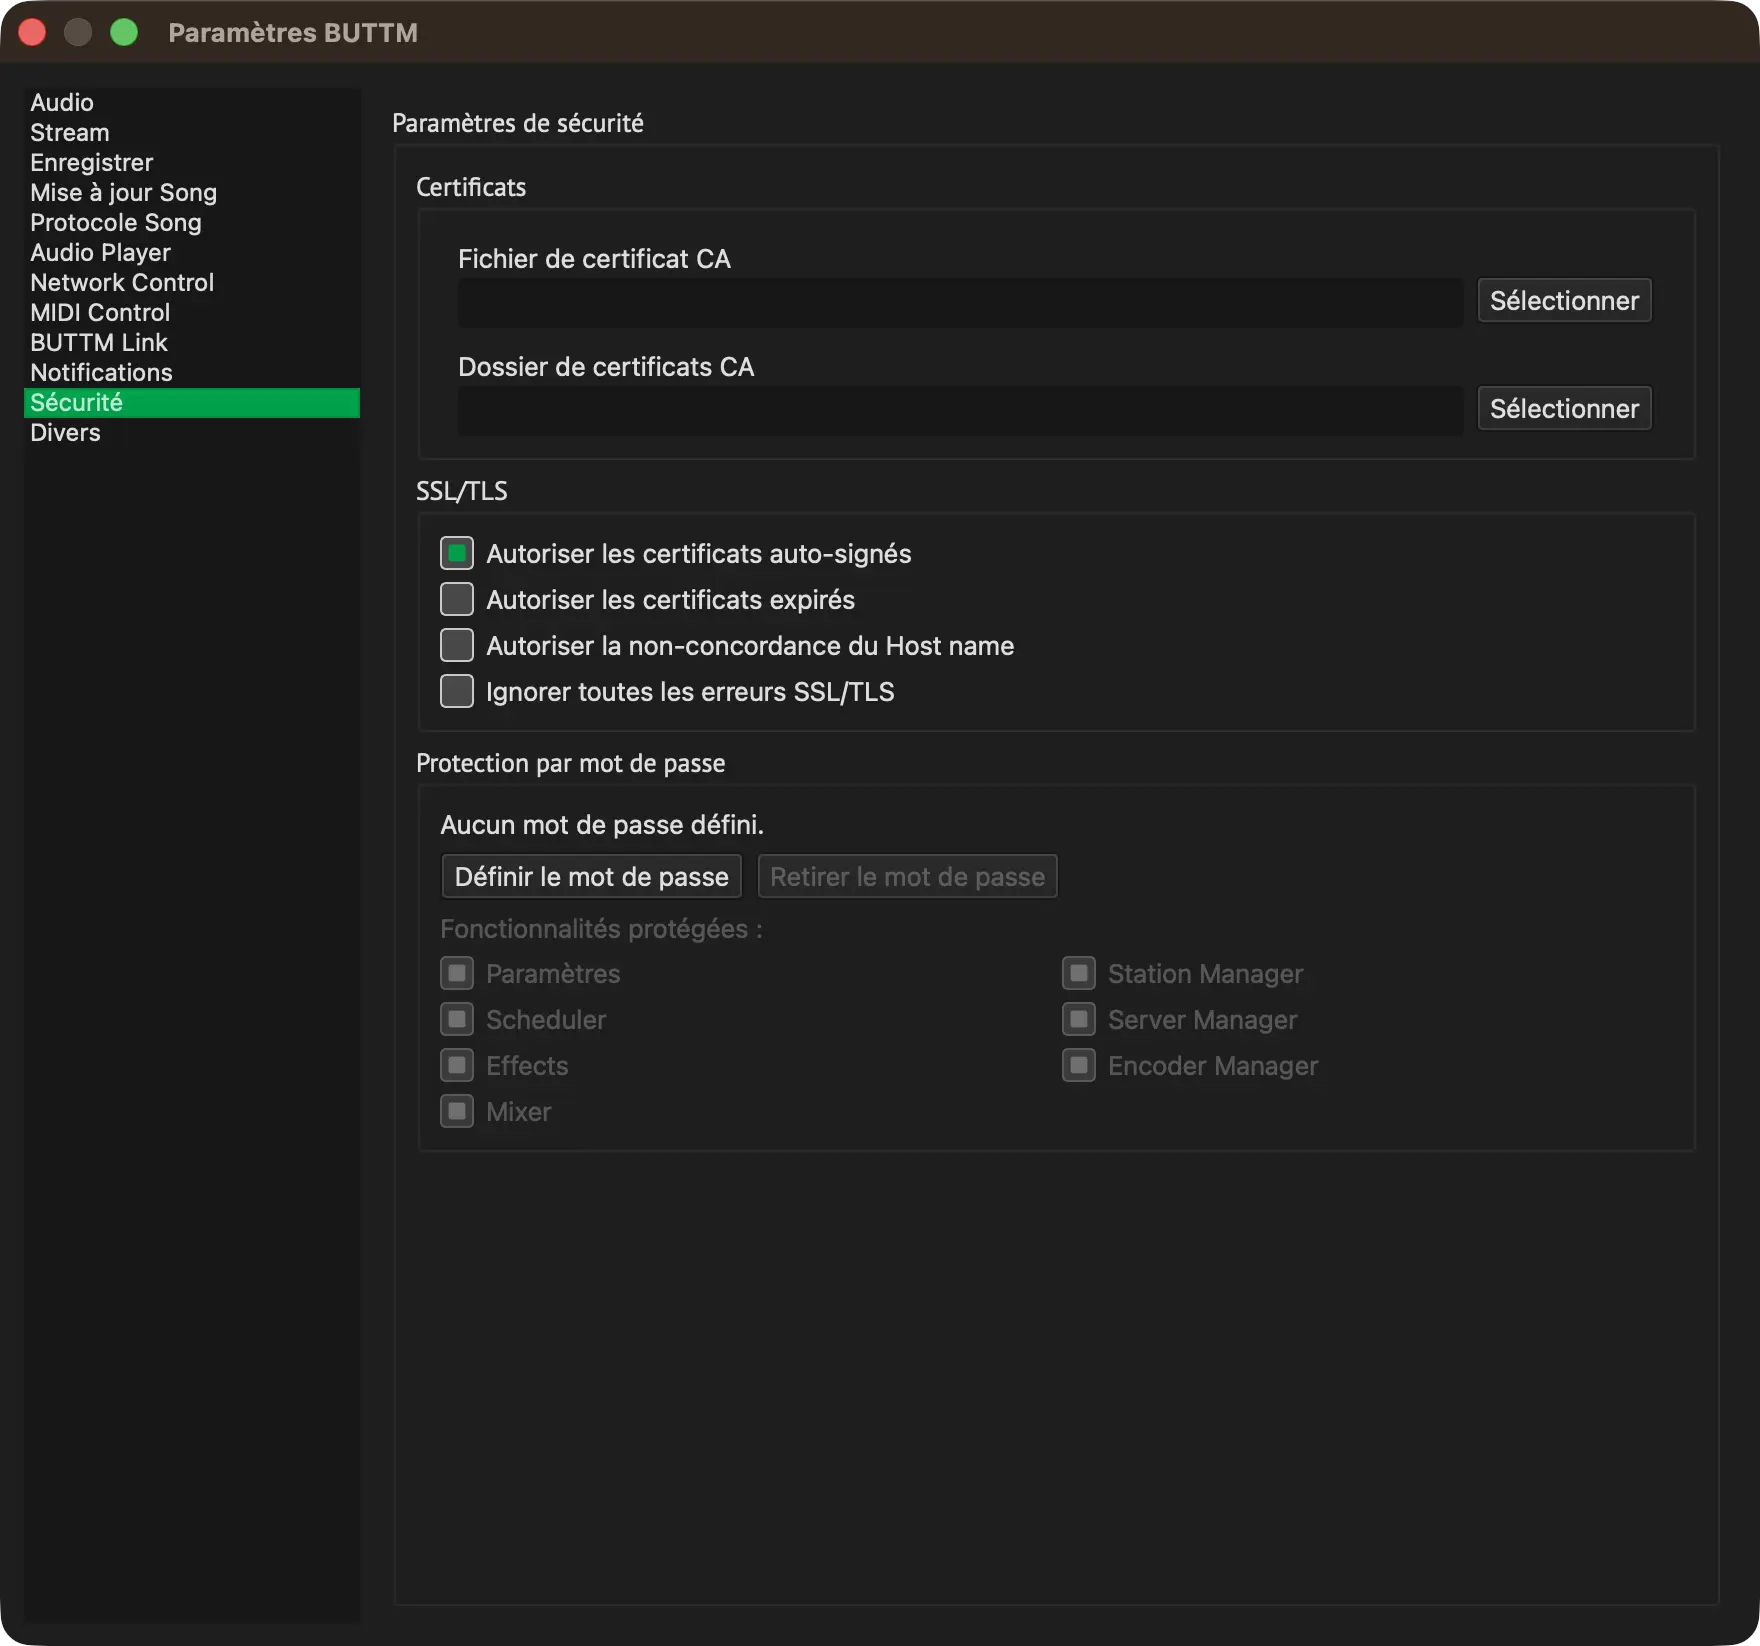Viewport: 1760px width, 1646px height.
Task: Open Mise à jour Song settings
Action: pyautogui.click(x=191, y=193)
